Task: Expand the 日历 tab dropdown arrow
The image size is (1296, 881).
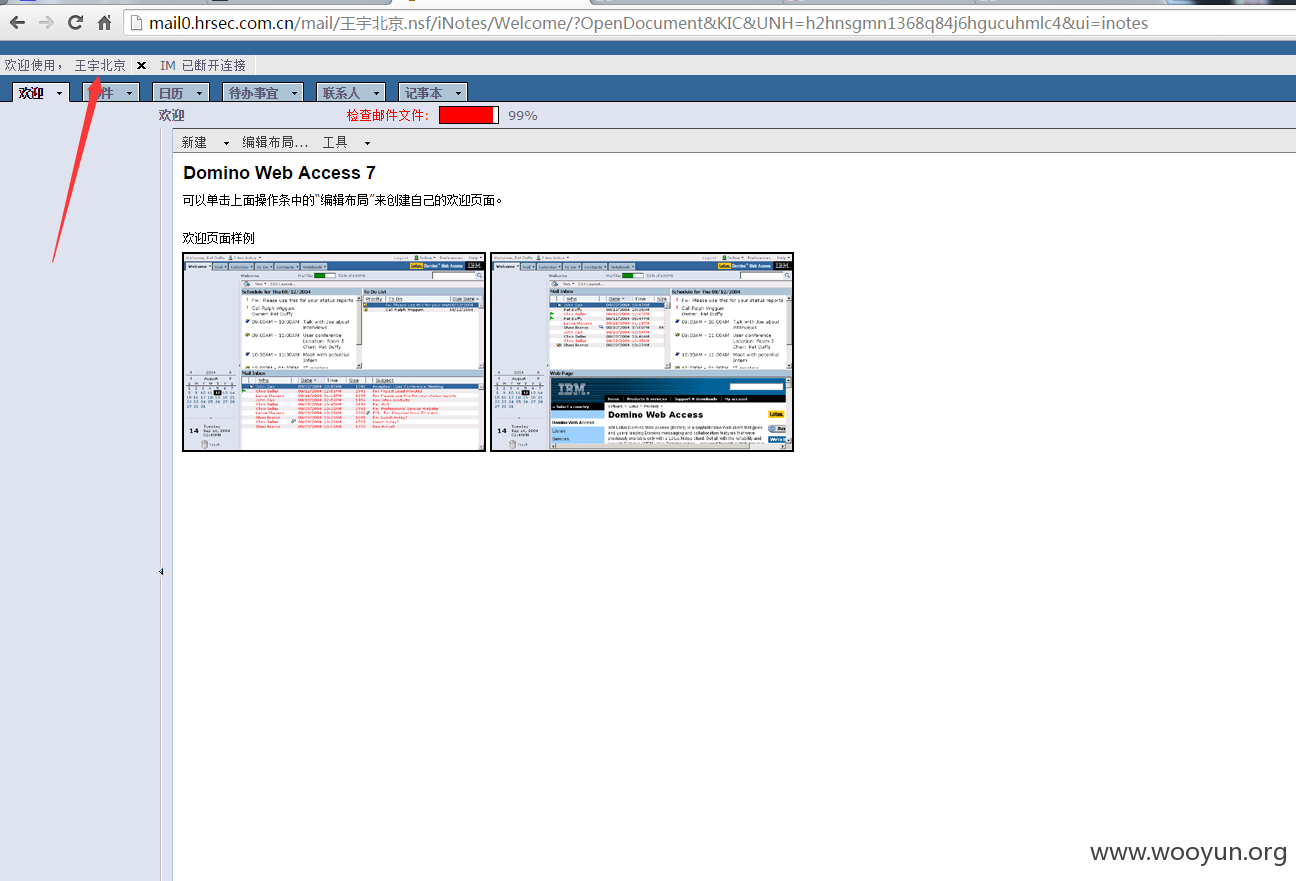Action: tap(199, 93)
